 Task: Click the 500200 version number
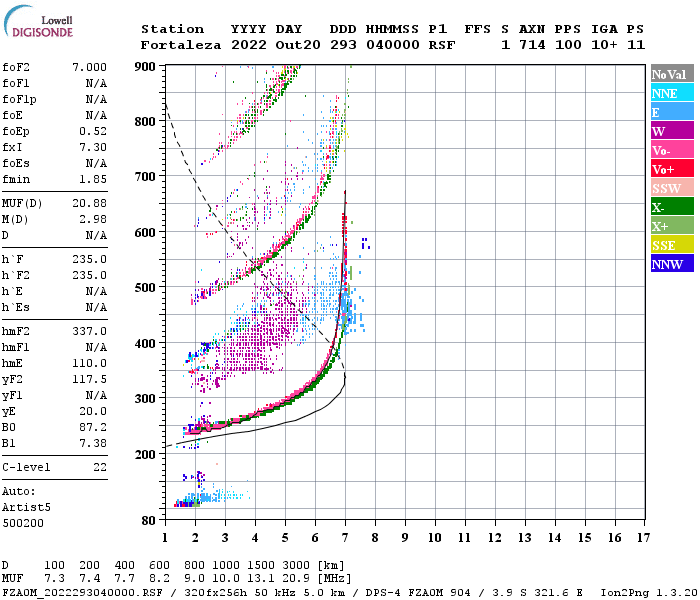[x=23, y=523]
